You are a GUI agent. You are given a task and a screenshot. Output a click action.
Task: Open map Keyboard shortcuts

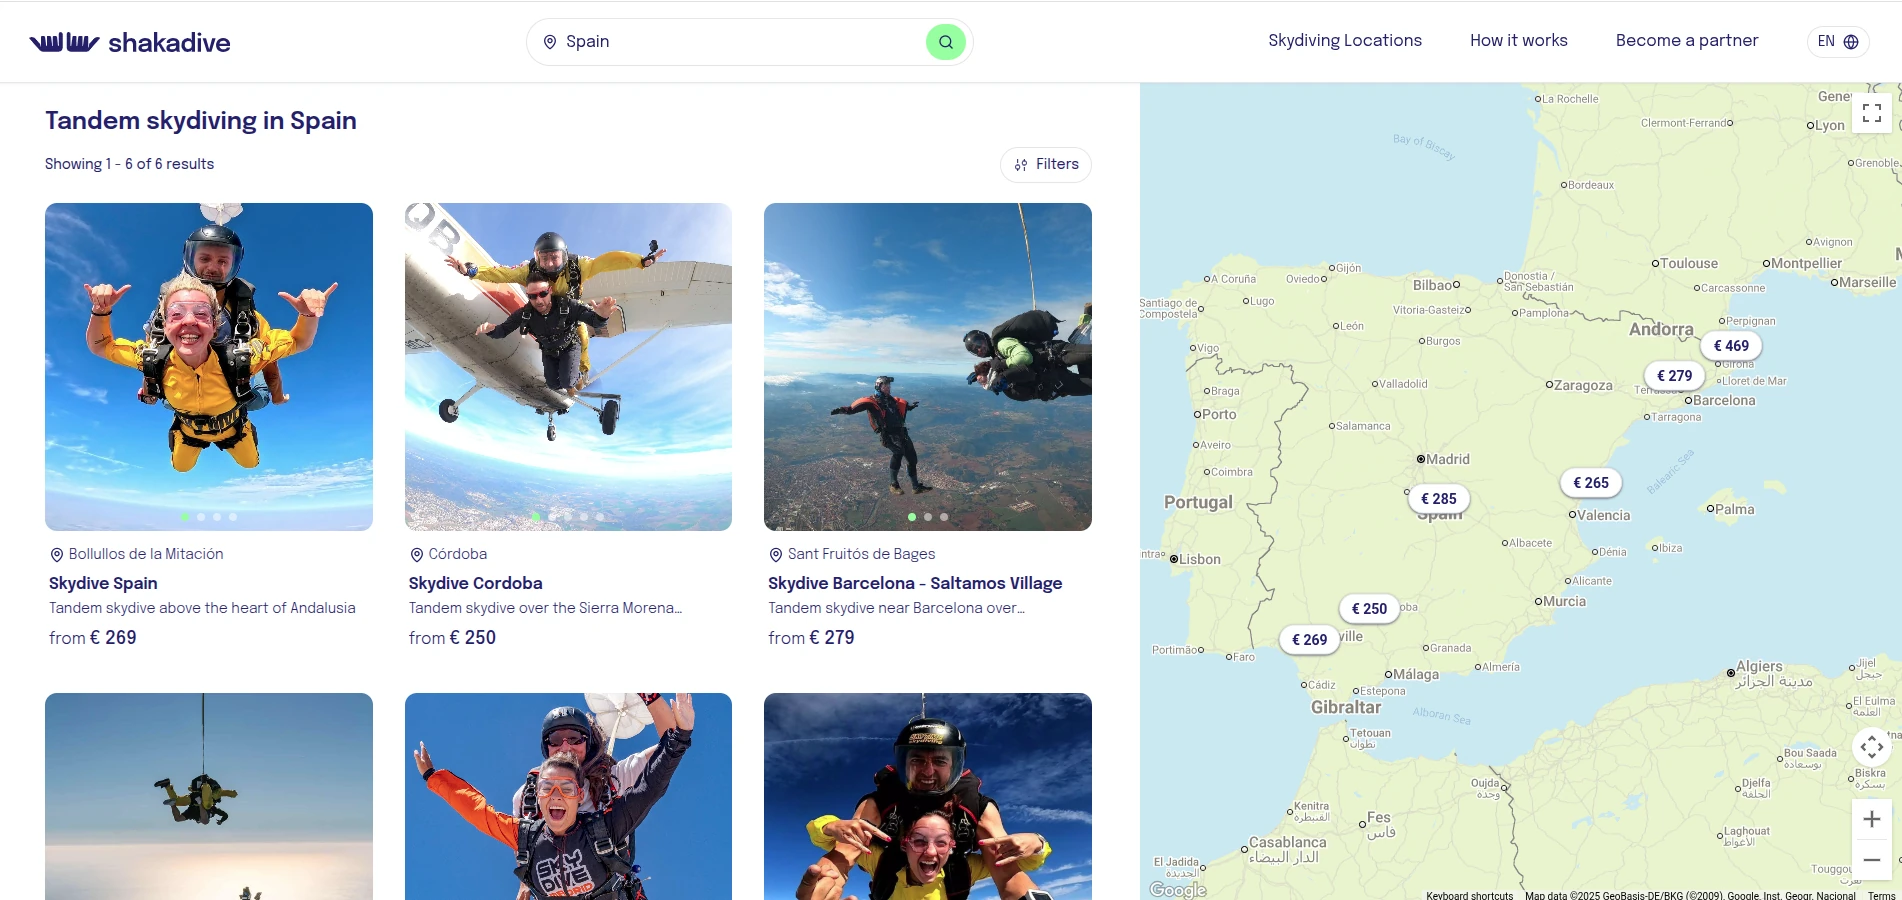click(1469, 895)
